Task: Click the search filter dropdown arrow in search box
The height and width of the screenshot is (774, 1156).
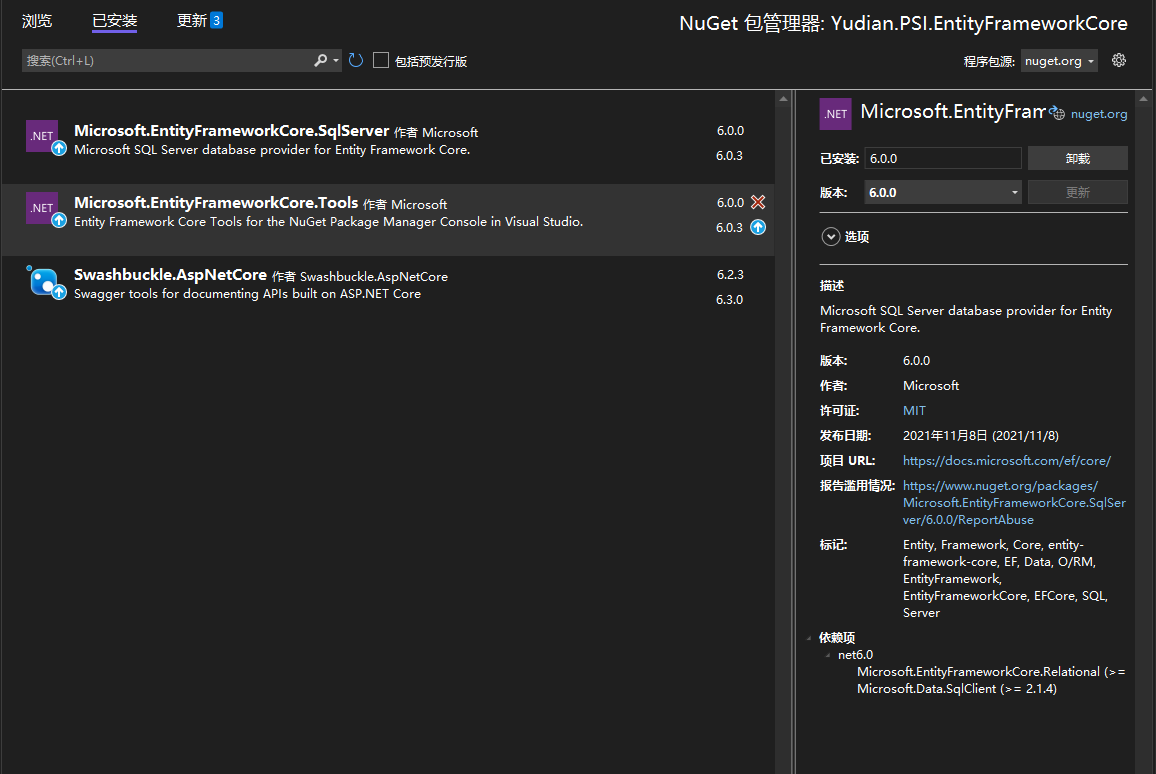Action: [x=335, y=60]
